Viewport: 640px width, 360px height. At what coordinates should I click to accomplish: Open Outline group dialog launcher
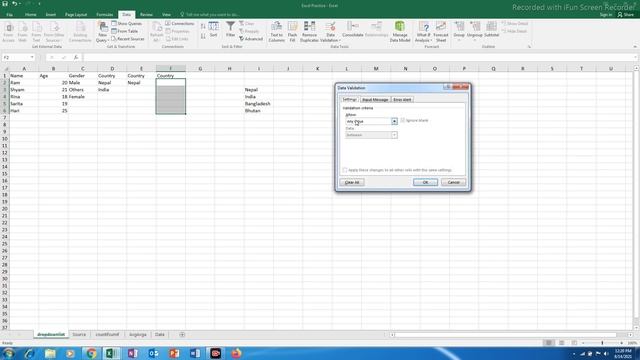click(529, 47)
